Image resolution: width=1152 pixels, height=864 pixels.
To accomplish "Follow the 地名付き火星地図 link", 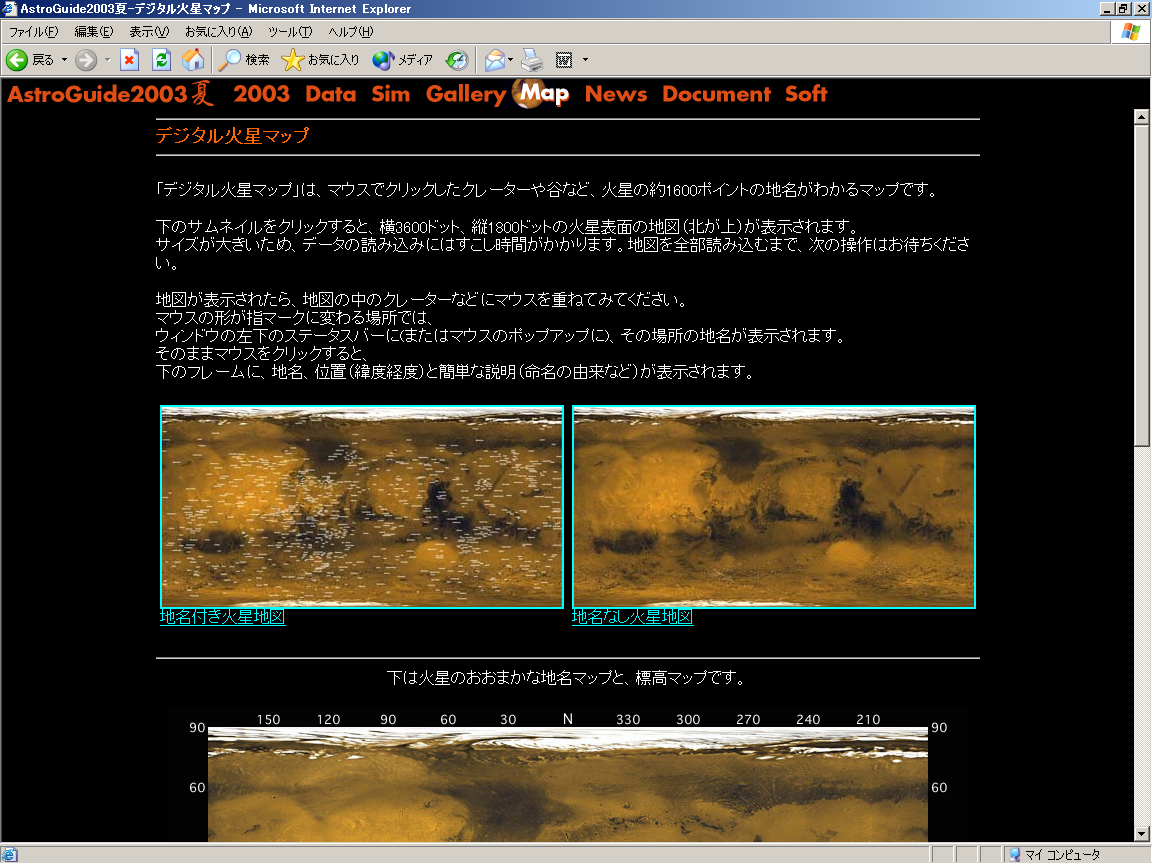I will [222, 617].
